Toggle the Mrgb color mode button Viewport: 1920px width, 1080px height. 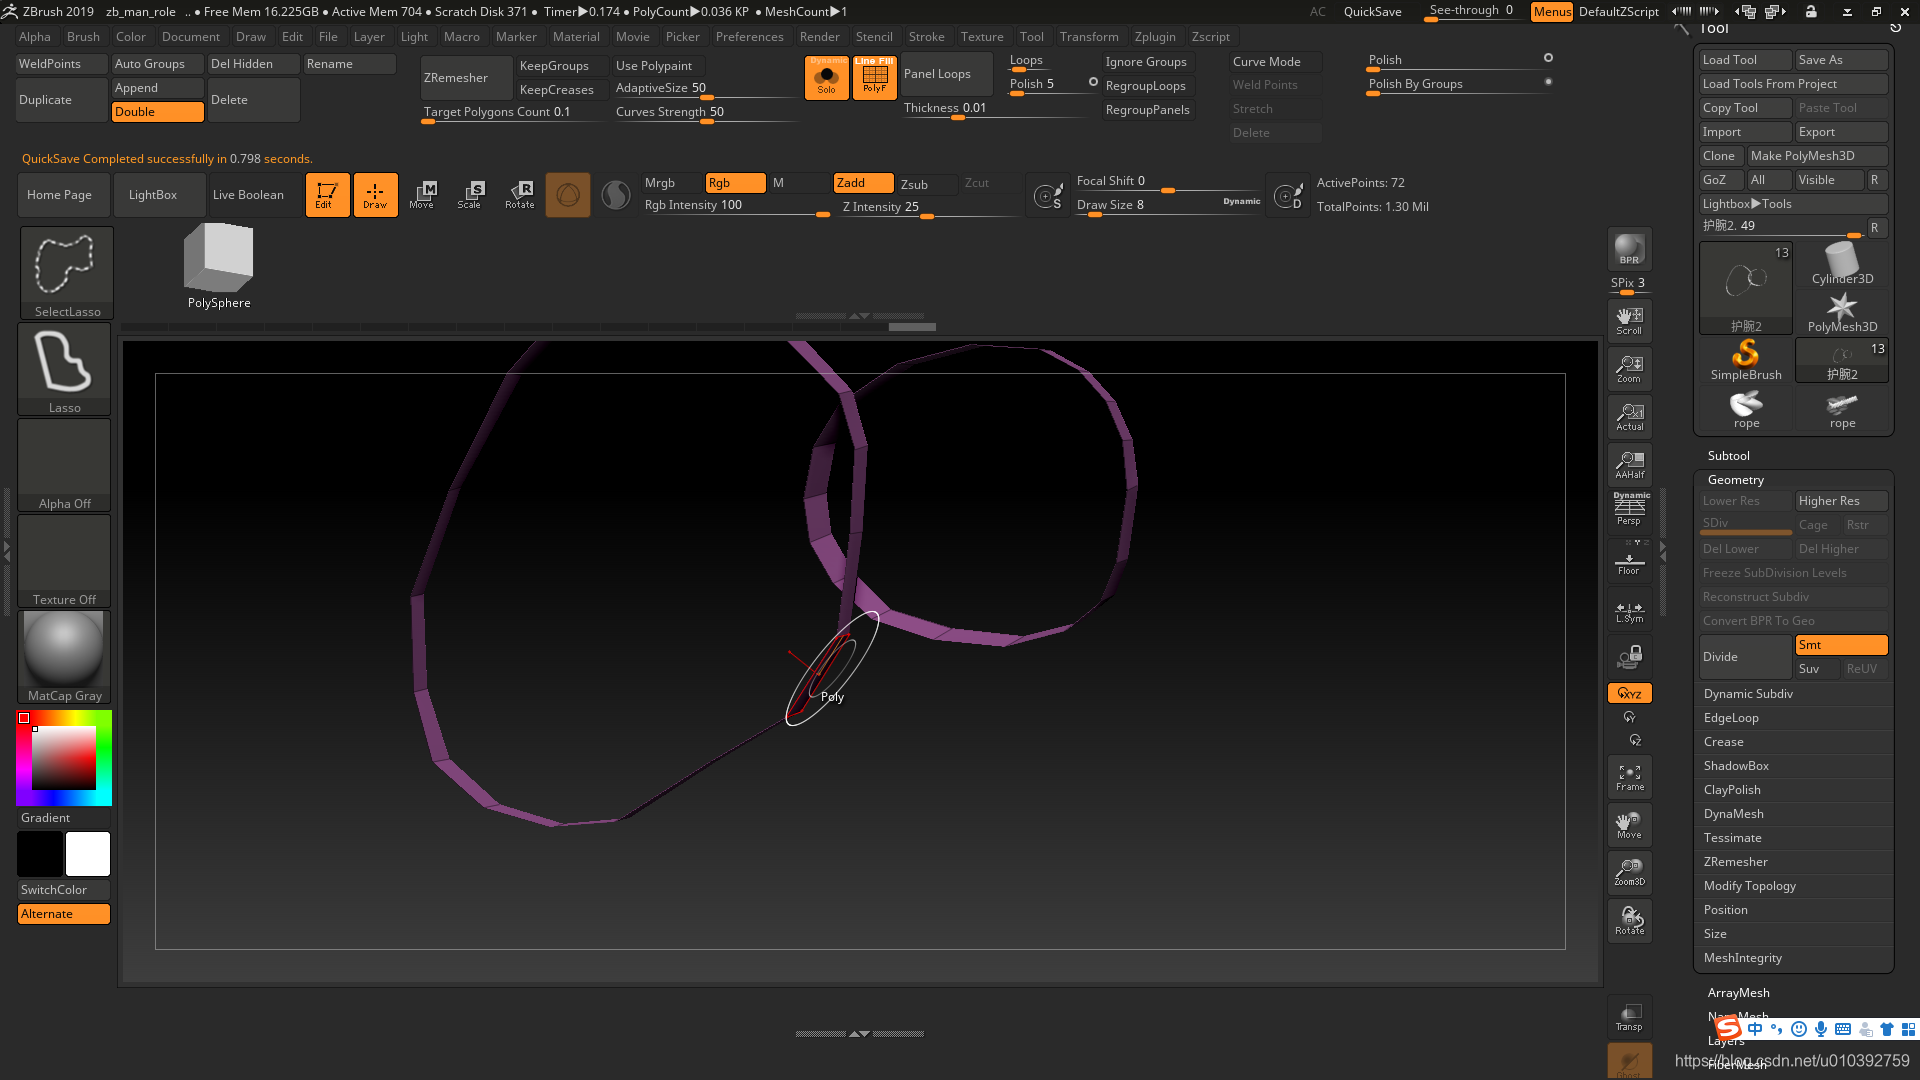pyautogui.click(x=661, y=182)
